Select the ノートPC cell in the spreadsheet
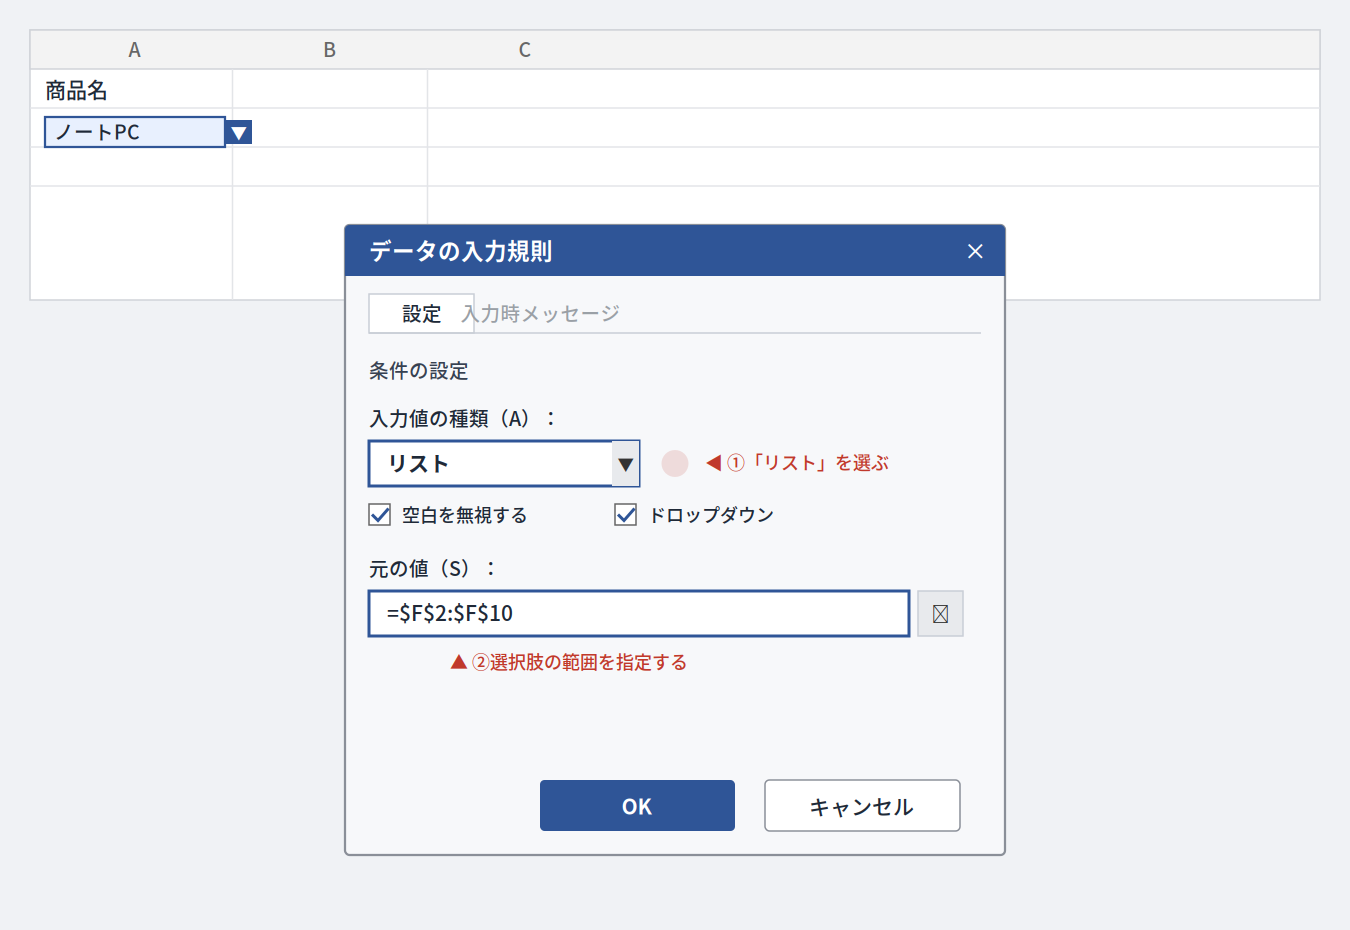 pos(135,132)
